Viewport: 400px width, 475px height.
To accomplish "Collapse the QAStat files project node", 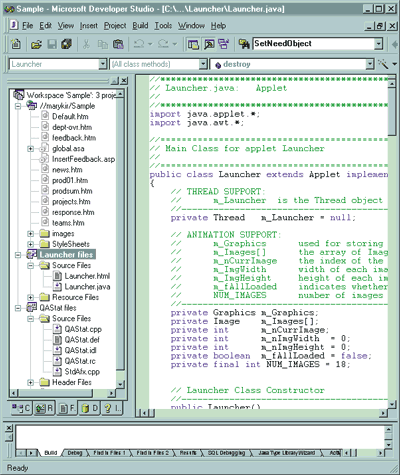I will [x=18, y=308].
